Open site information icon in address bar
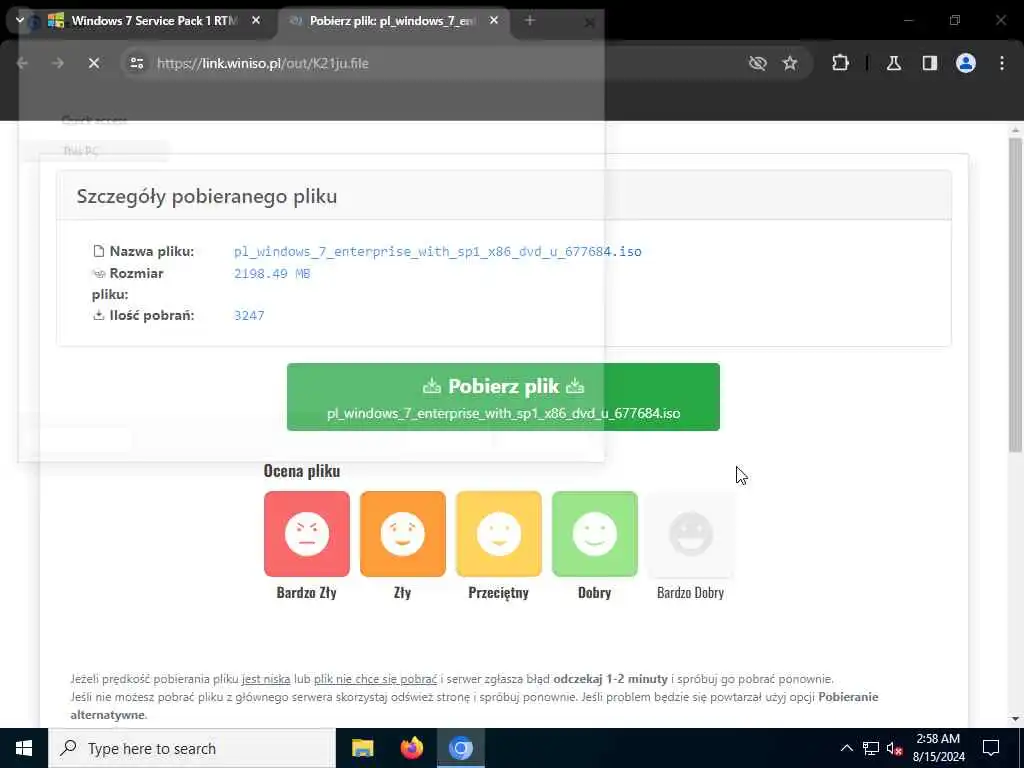The width and height of the screenshot is (1024, 768). (x=136, y=63)
